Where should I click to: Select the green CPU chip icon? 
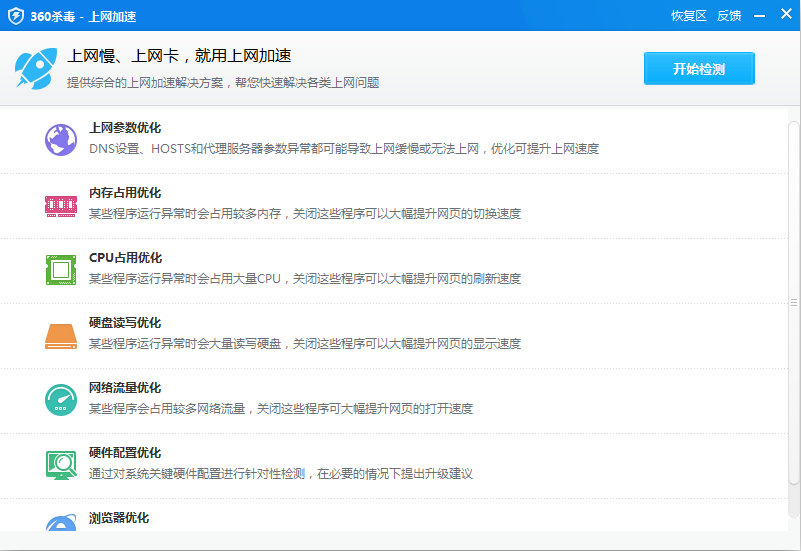[60, 270]
